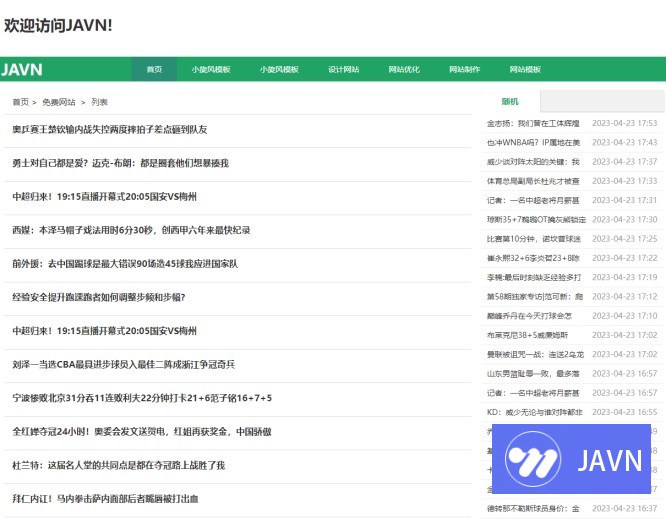The height and width of the screenshot is (519, 666).
Task: Open the 首页 tab in the green navigation bar
Action: [154, 69]
